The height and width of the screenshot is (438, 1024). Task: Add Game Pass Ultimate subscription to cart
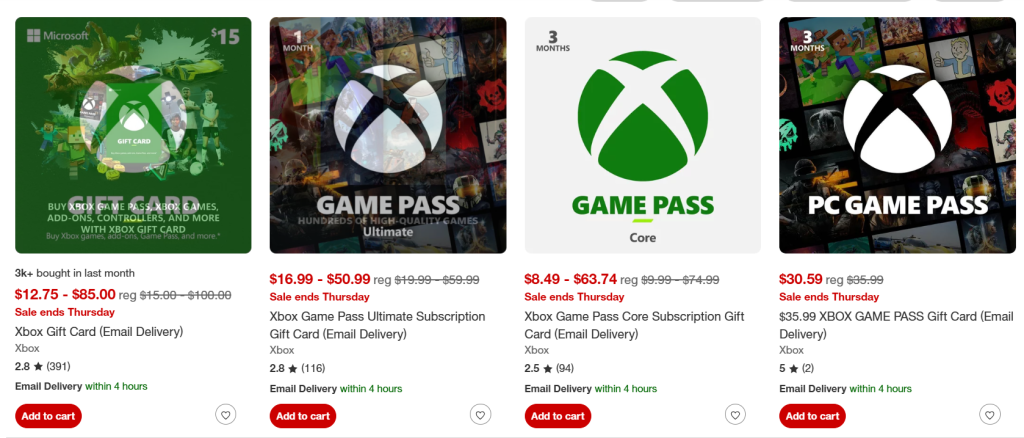[303, 416]
